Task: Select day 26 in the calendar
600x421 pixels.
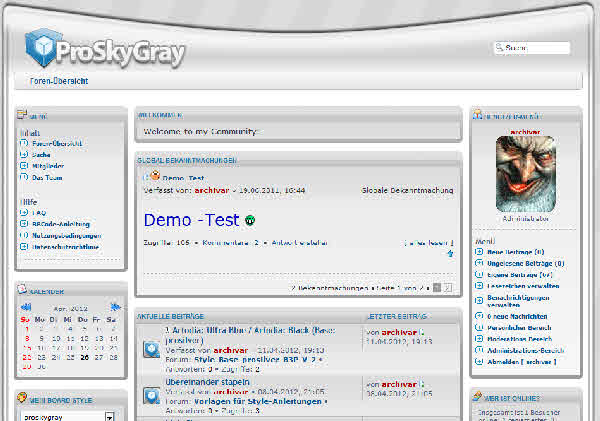Action: pos(85,357)
